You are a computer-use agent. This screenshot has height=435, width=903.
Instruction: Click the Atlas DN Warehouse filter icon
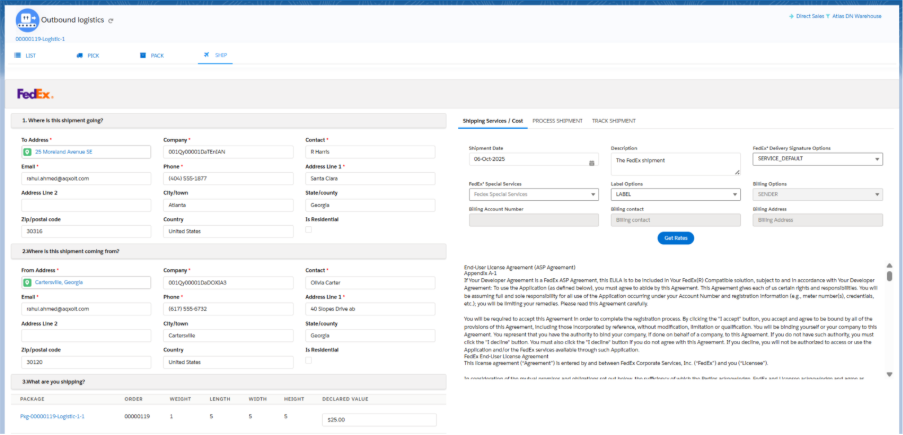click(829, 17)
